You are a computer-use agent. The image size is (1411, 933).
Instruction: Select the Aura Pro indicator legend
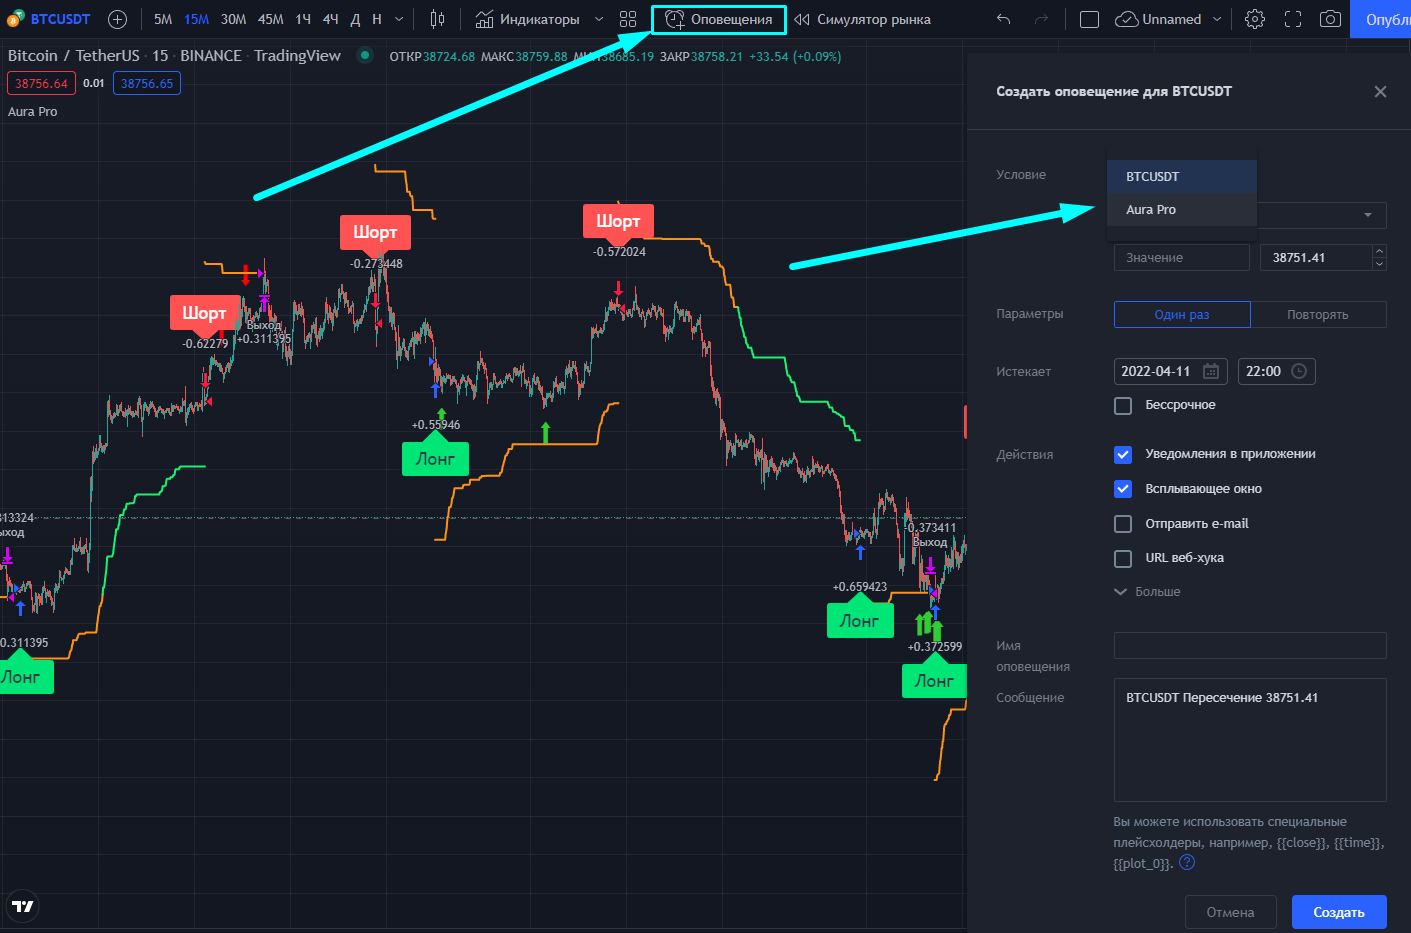pyautogui.click(x=33, y=112)
